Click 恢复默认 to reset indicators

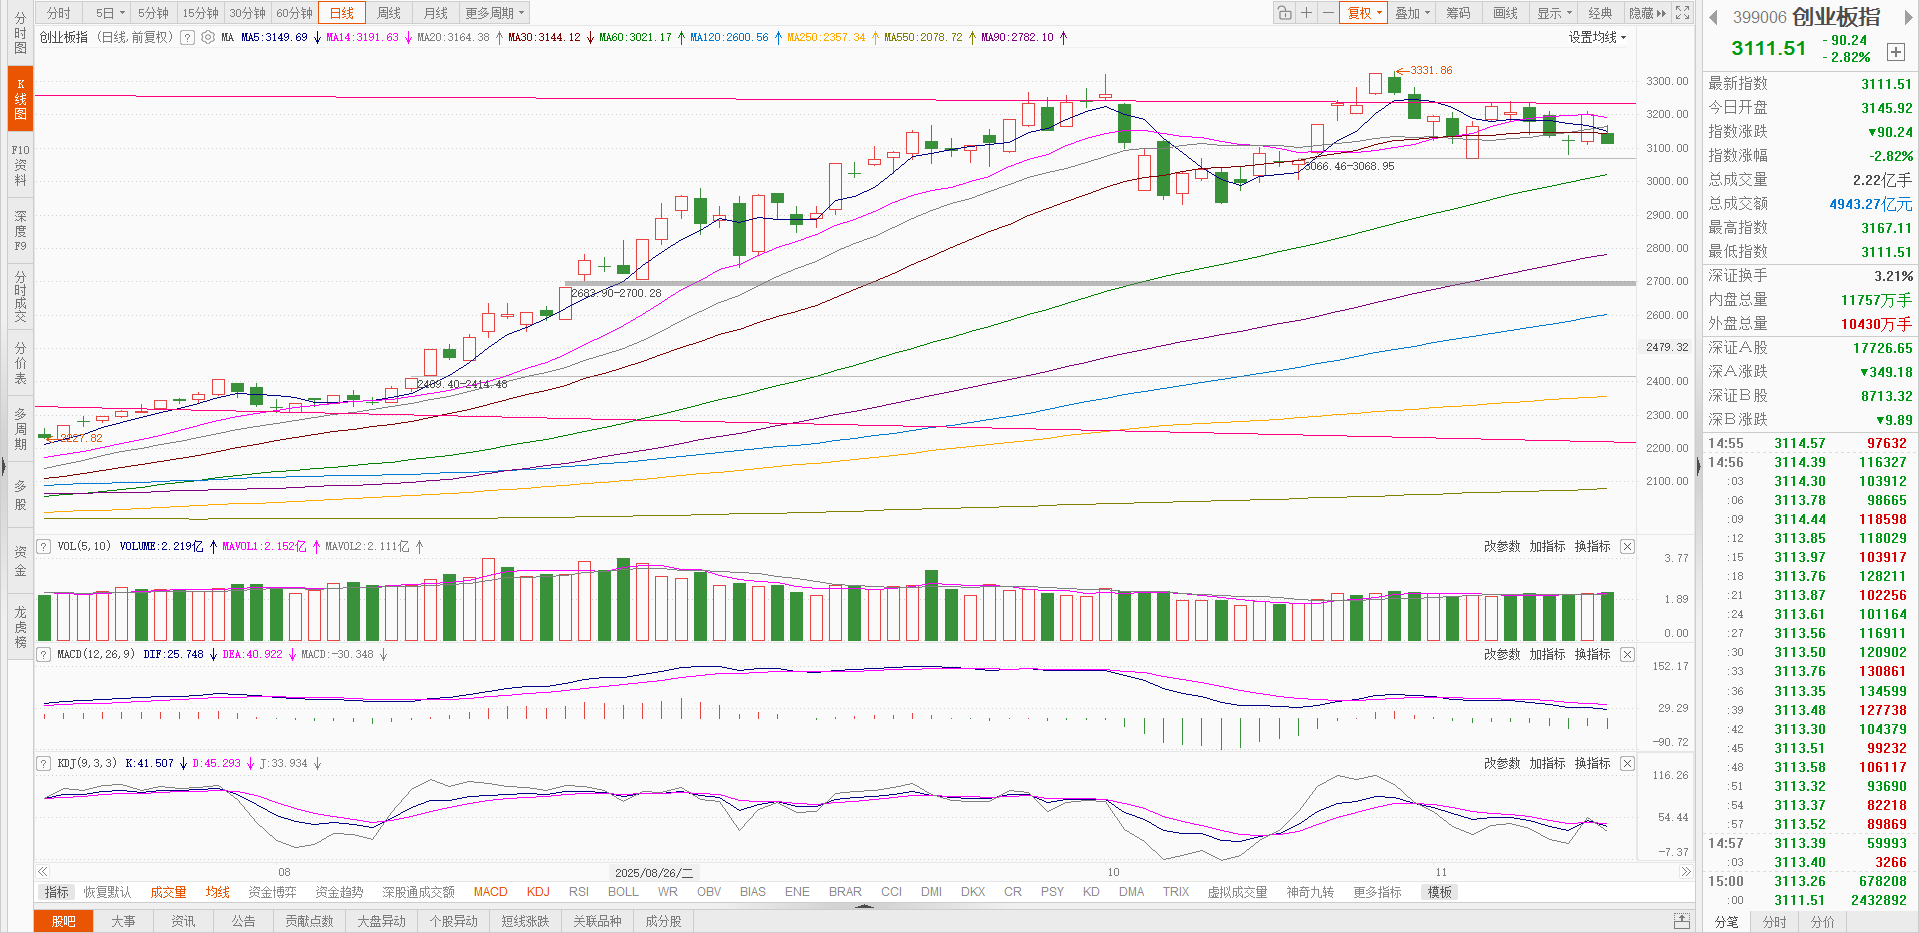click(107, 892)
